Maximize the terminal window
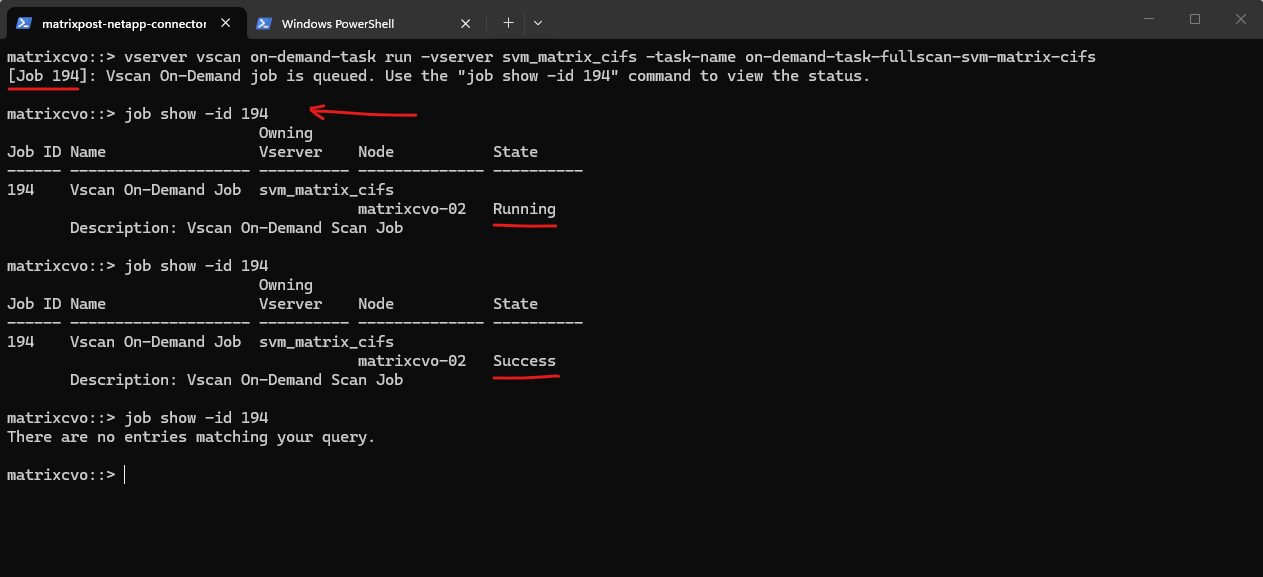This screenshot has width=1263, height=577. tap(1194, 19)
